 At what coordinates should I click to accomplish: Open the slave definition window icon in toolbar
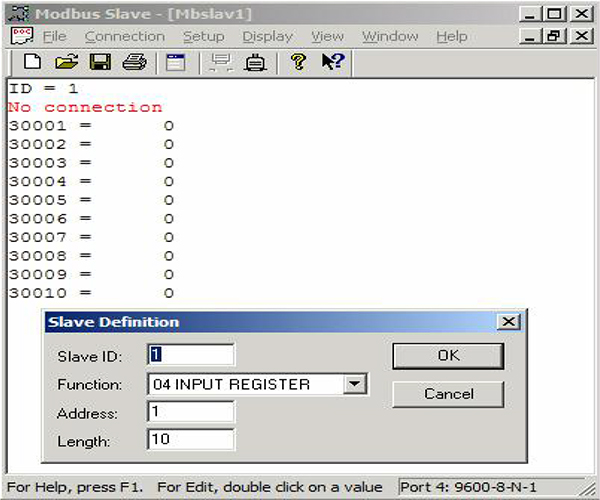175,62
